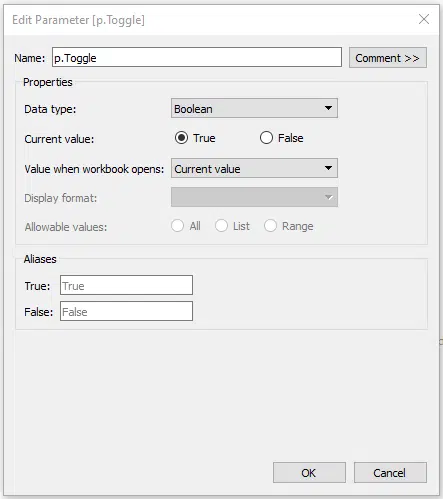443x499 pixels.
Task: Click the disabled Display format dropdown
Action: pyautogui.click(x=254, y=197)
